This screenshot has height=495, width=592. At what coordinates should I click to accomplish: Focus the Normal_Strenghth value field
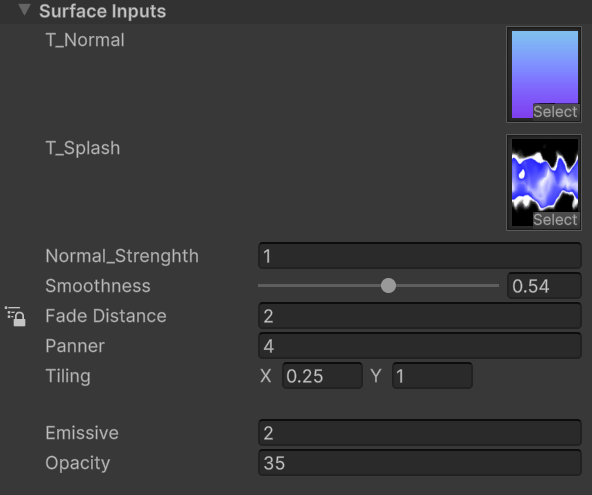[420, 256]
